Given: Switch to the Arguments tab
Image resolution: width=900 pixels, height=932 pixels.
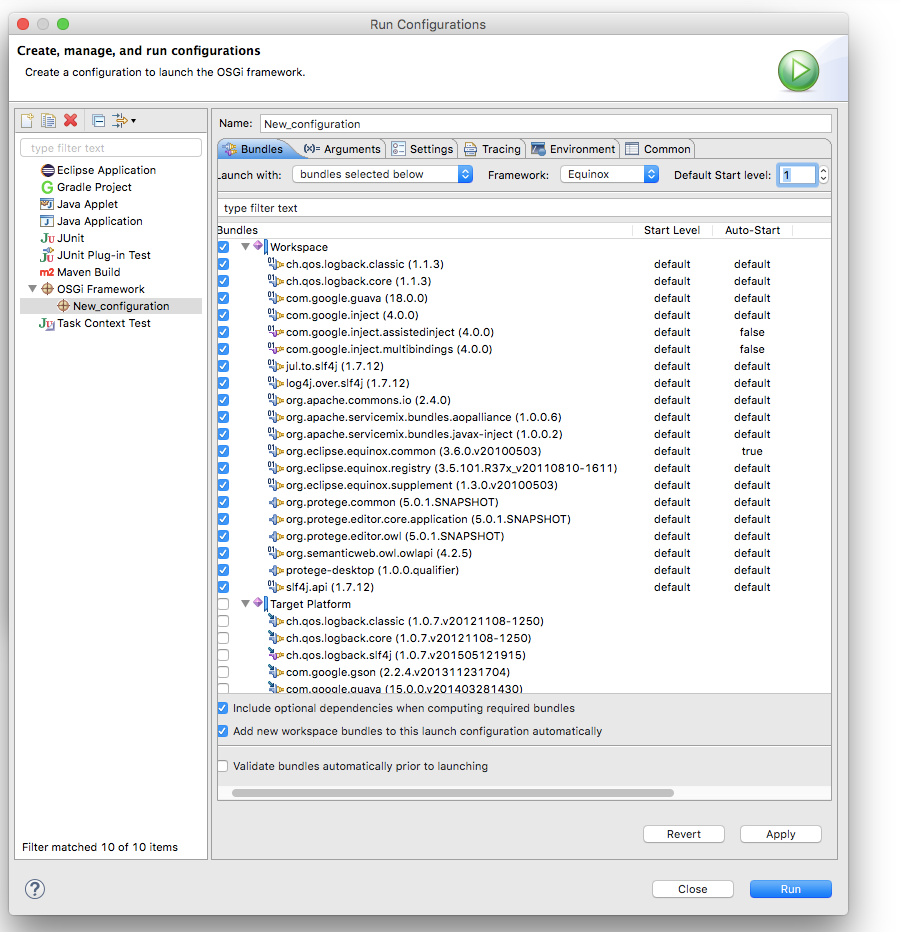Looking at the screenshot, I should (342, 149).
